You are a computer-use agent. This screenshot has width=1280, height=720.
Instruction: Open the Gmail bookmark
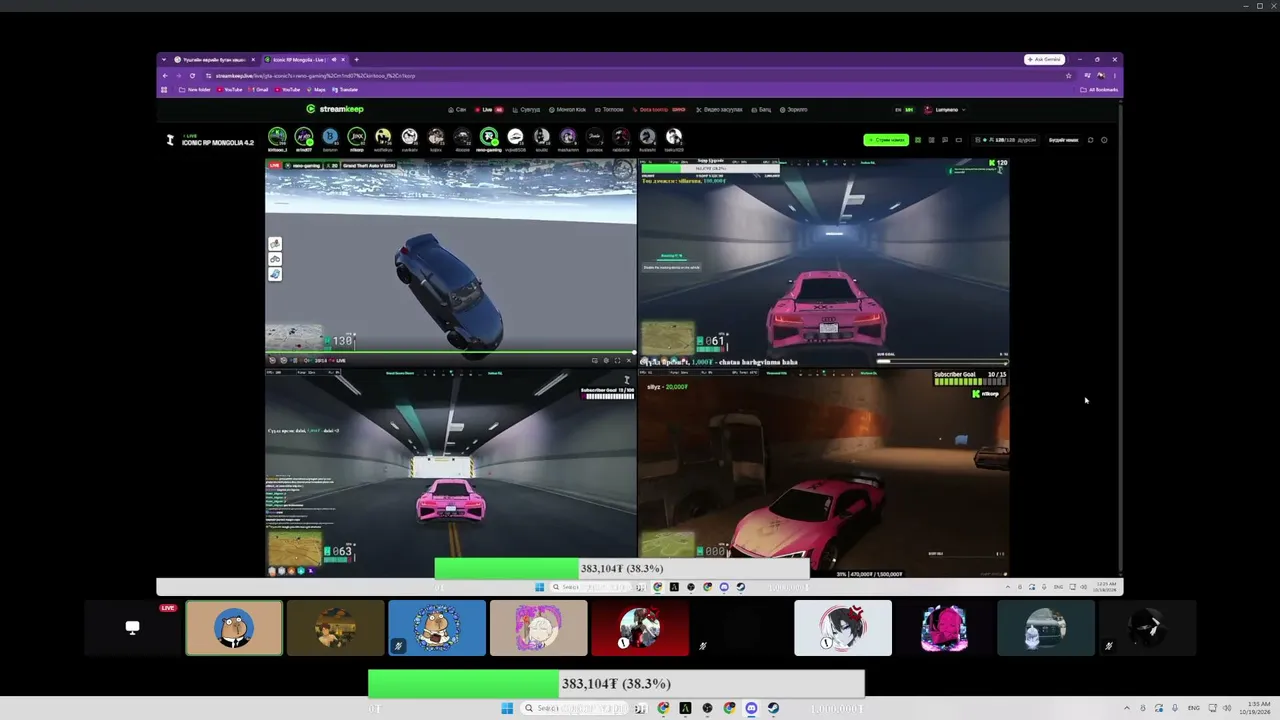[x=262, y=90]
